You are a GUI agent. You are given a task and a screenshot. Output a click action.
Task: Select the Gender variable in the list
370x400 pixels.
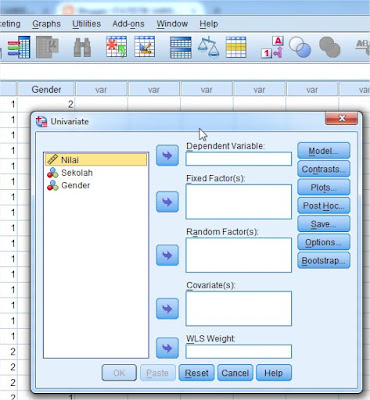pos(96,185)
